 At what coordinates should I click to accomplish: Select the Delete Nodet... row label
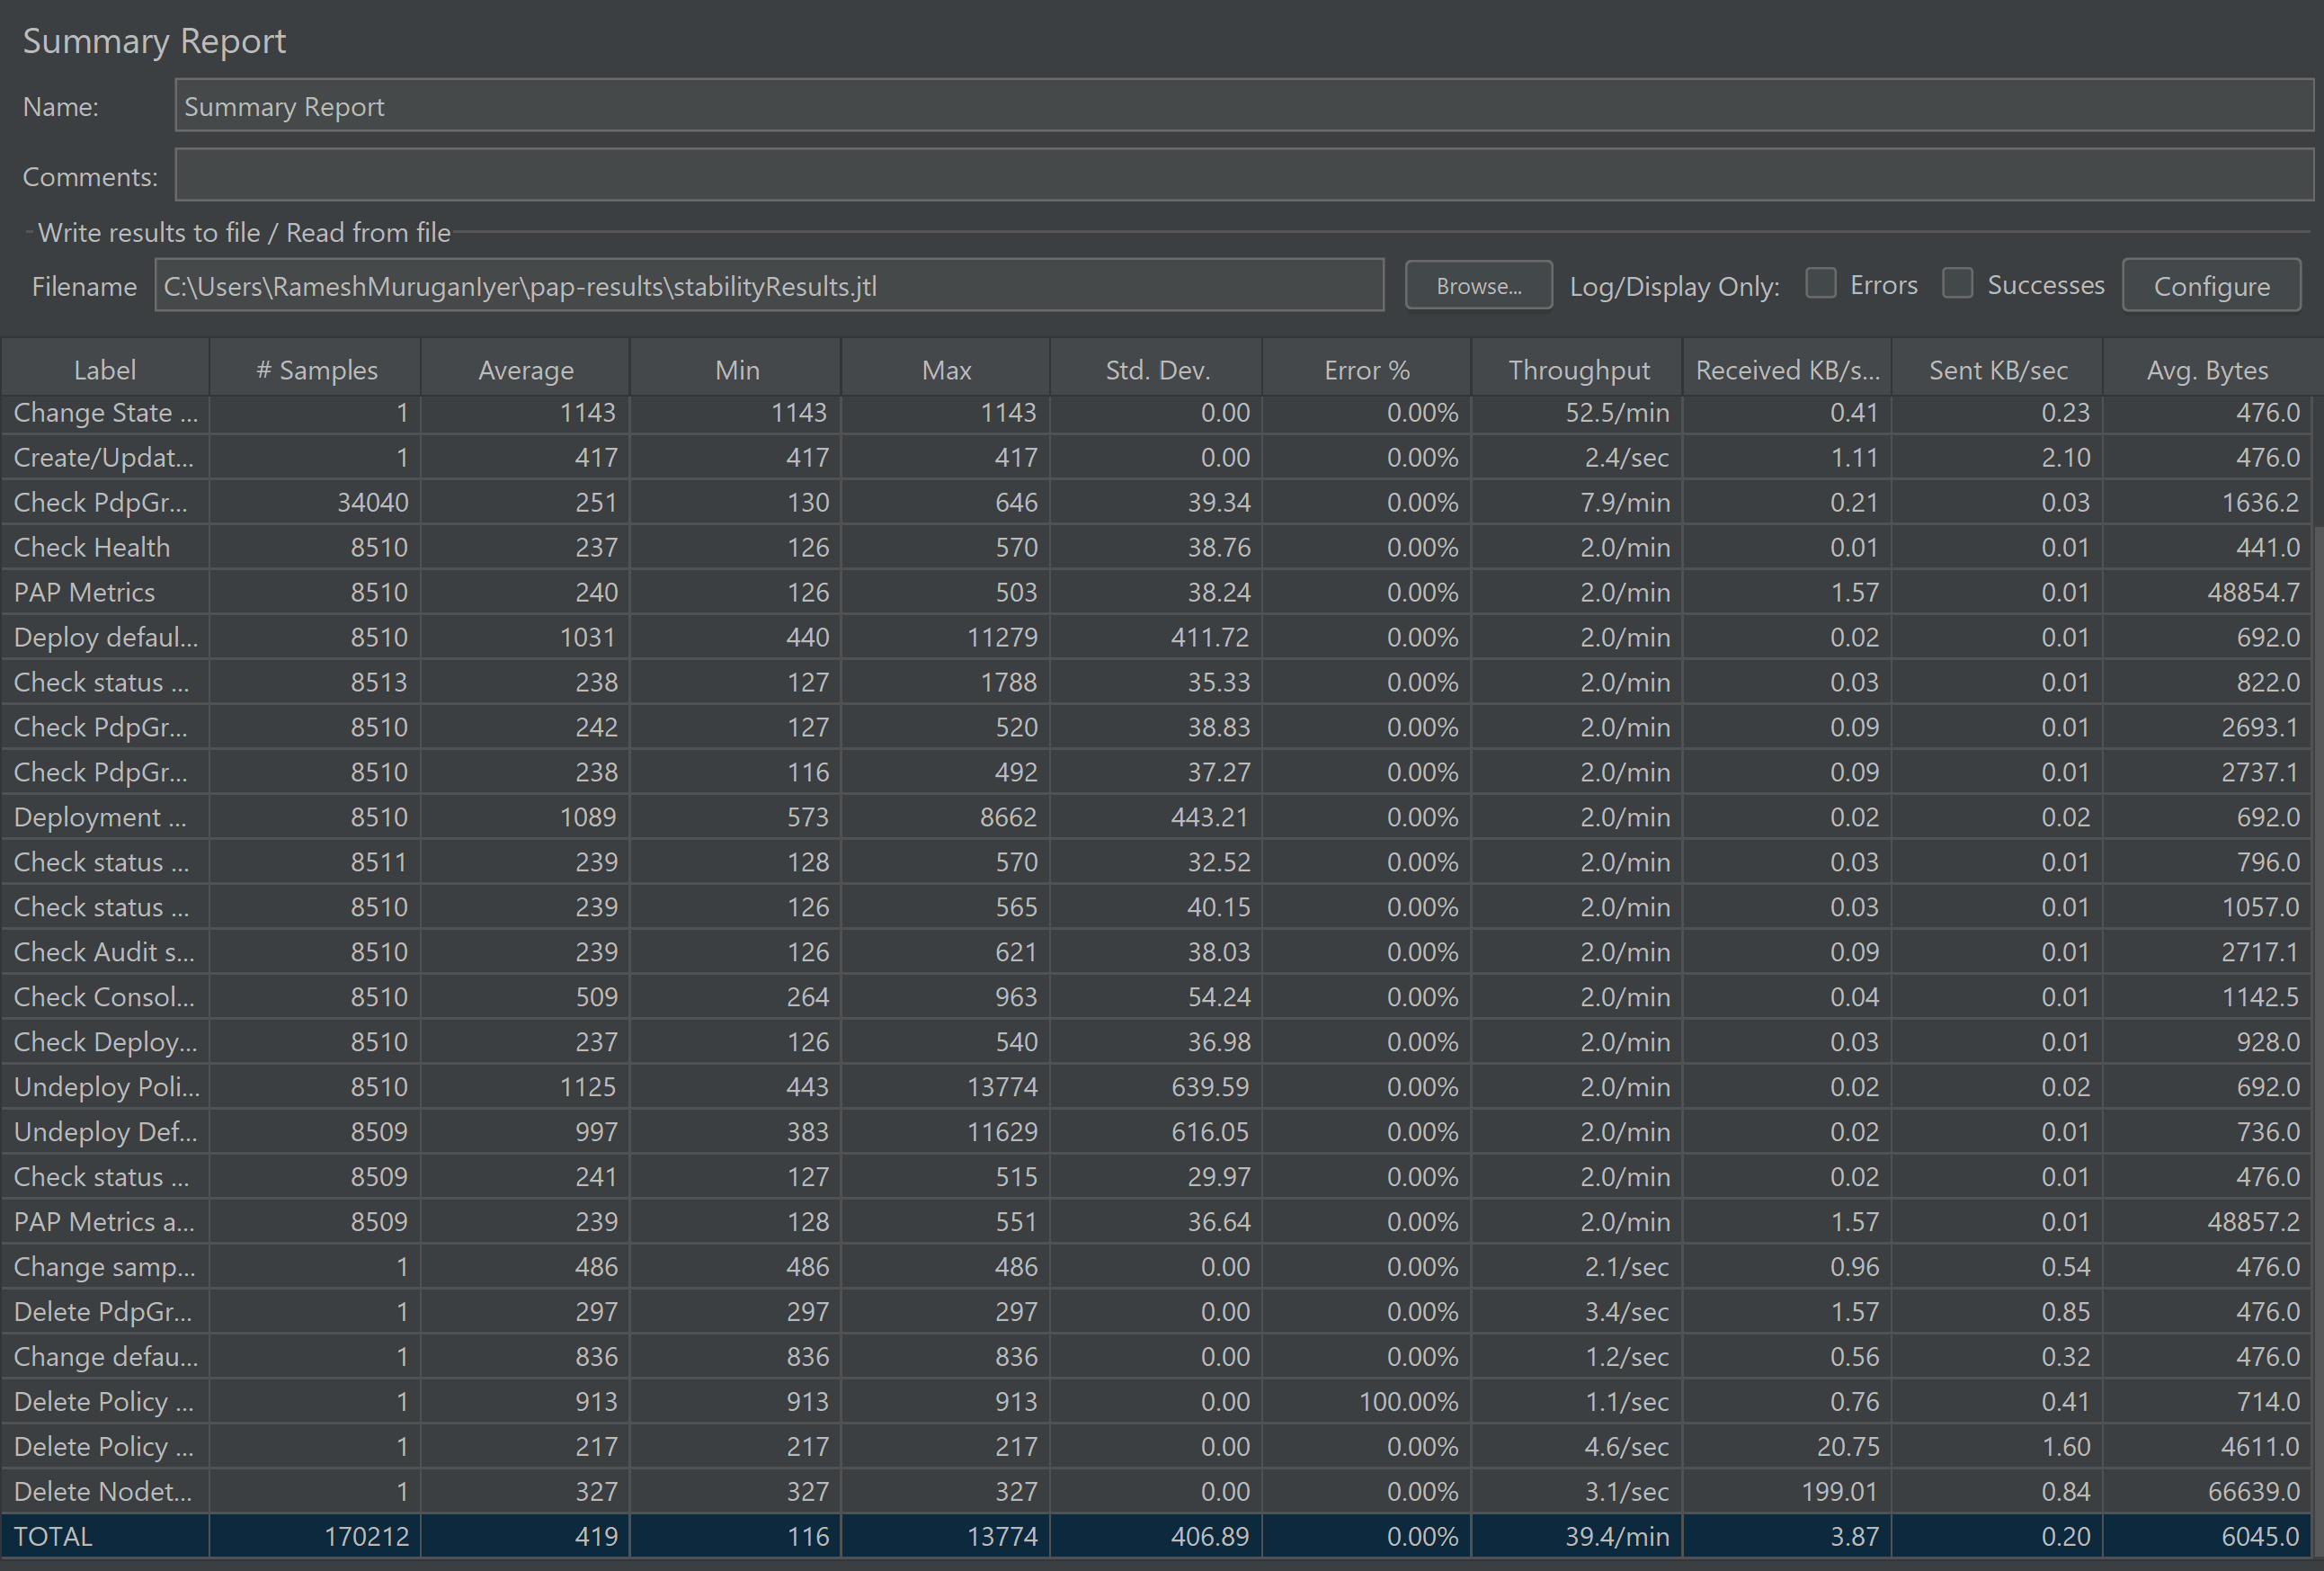(105, 1492)
